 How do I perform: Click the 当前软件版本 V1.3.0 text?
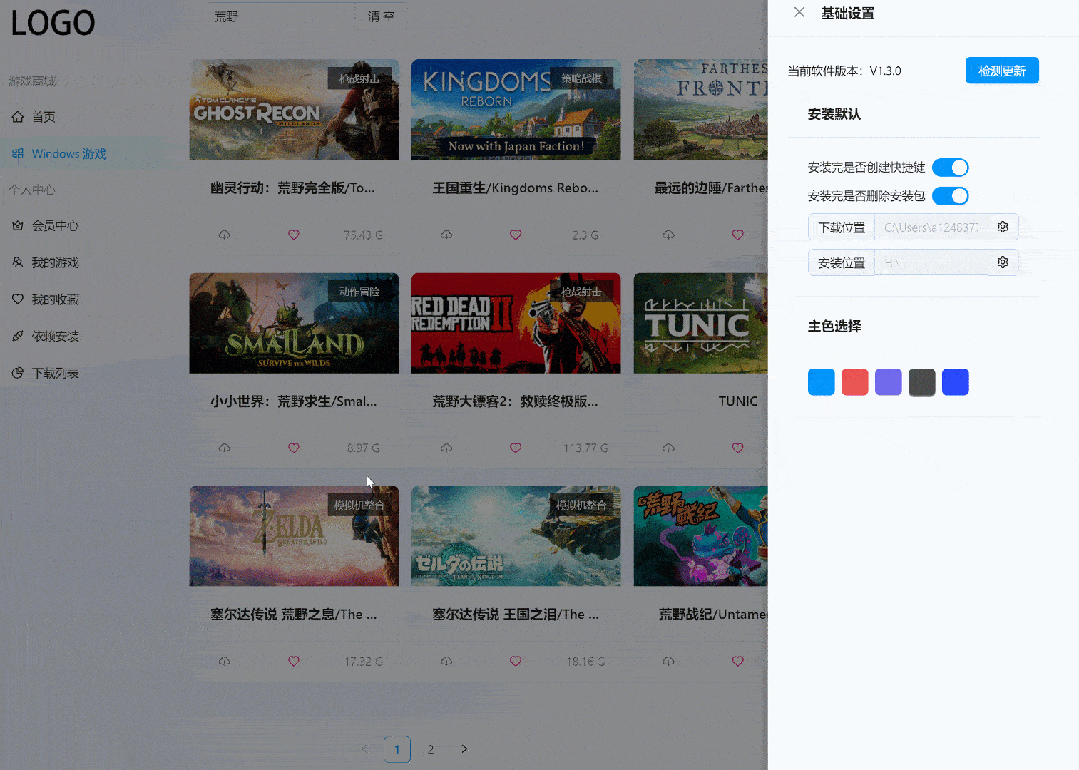point(844,71)
